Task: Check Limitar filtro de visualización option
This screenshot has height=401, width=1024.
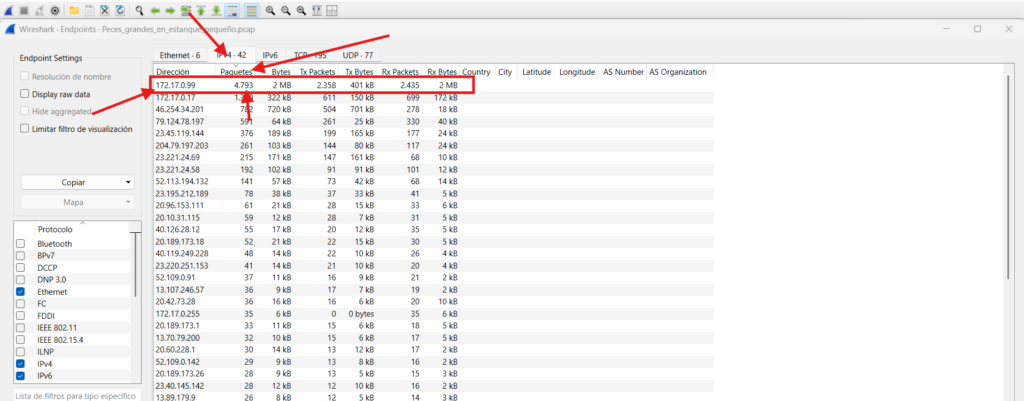Action: (x=25, y=129)
